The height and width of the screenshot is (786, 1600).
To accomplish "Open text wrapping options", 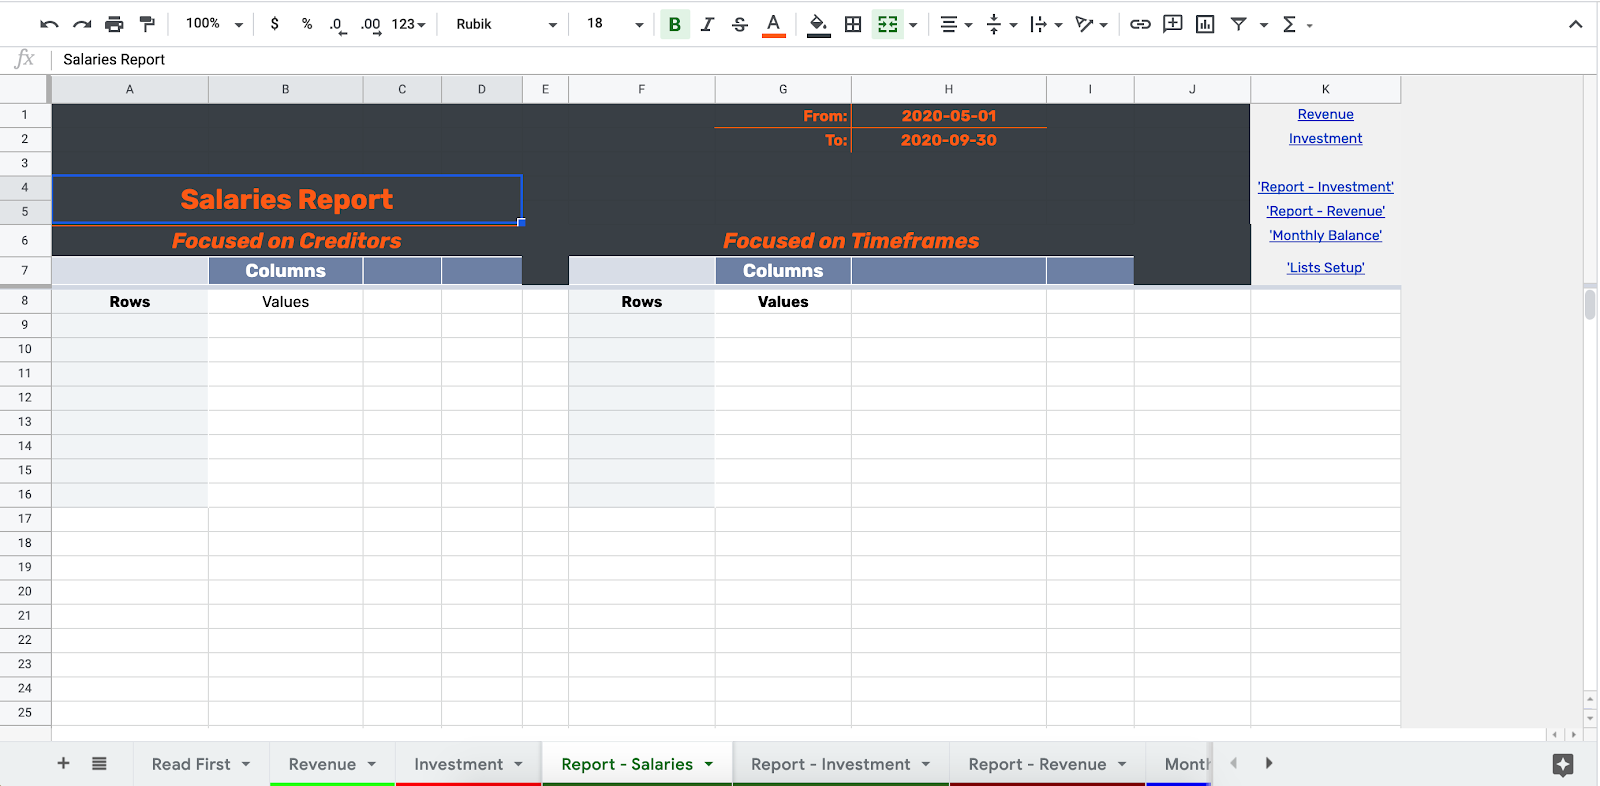I will [1046, 24].
